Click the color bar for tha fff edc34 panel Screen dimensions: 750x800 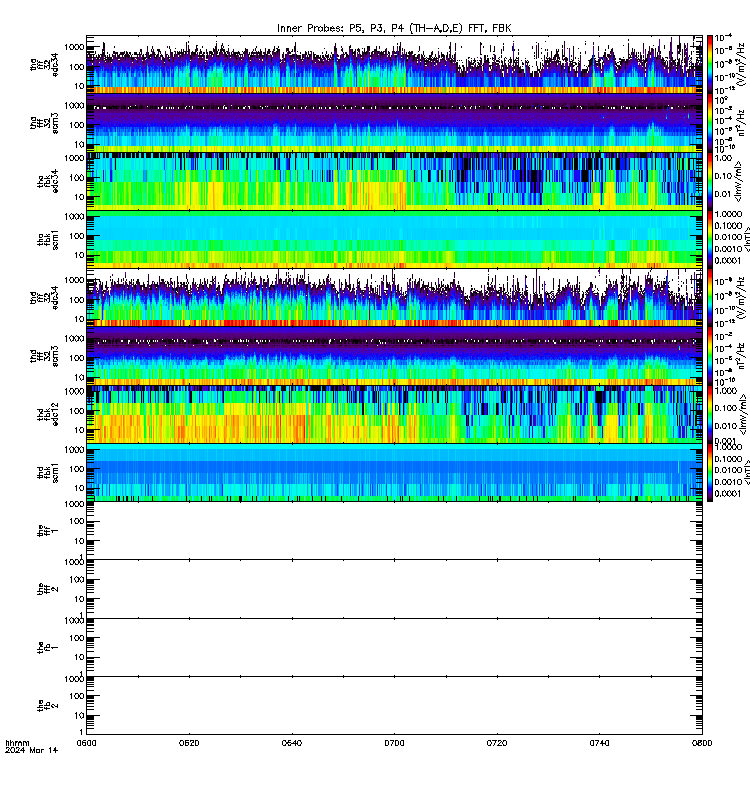tap(710, 65)
